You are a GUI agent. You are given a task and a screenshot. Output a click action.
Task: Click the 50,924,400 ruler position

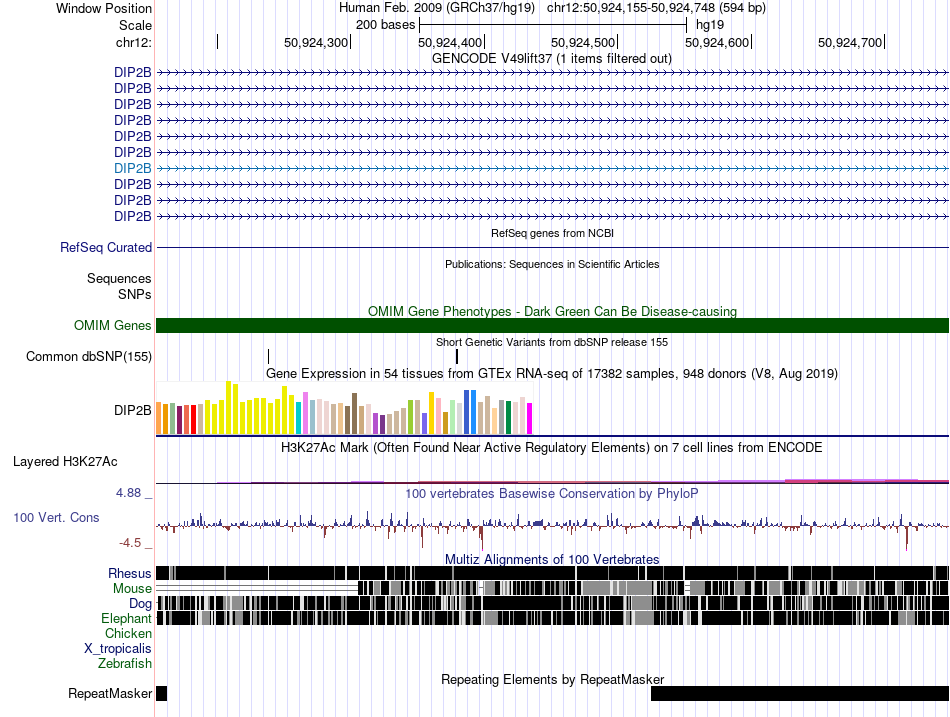(450, 42)
